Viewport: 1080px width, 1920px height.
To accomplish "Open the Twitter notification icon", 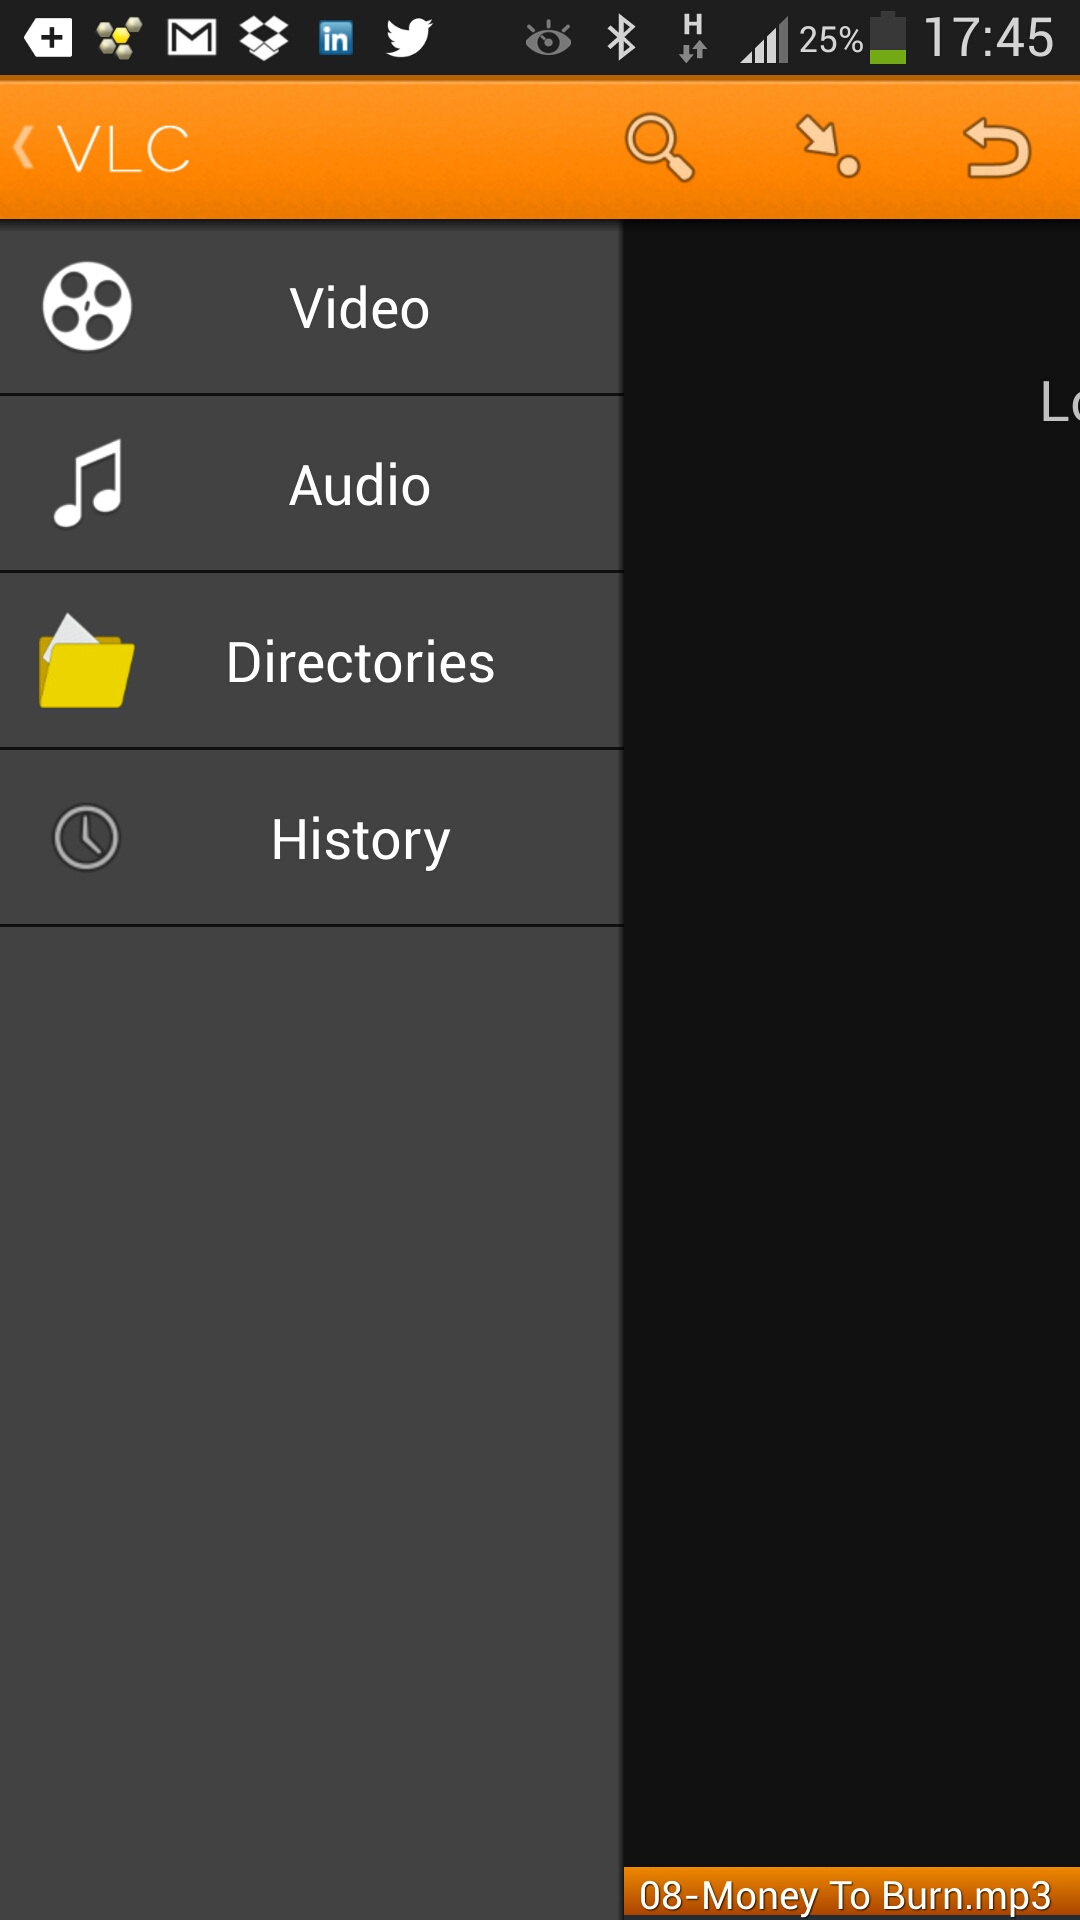I will [x=407, y=37].
